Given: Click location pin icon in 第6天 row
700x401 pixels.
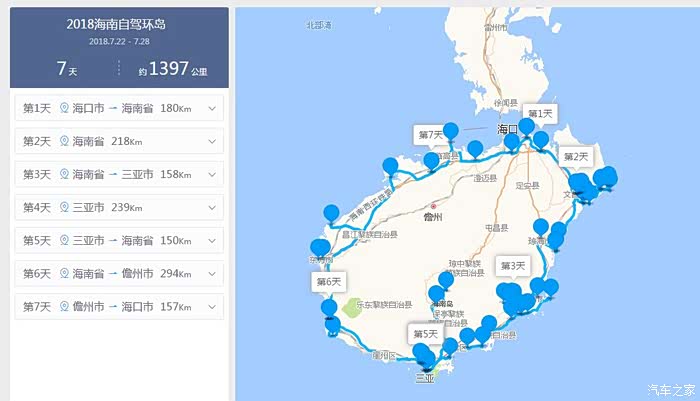Looking at the screenshot, I should (64, 273).
